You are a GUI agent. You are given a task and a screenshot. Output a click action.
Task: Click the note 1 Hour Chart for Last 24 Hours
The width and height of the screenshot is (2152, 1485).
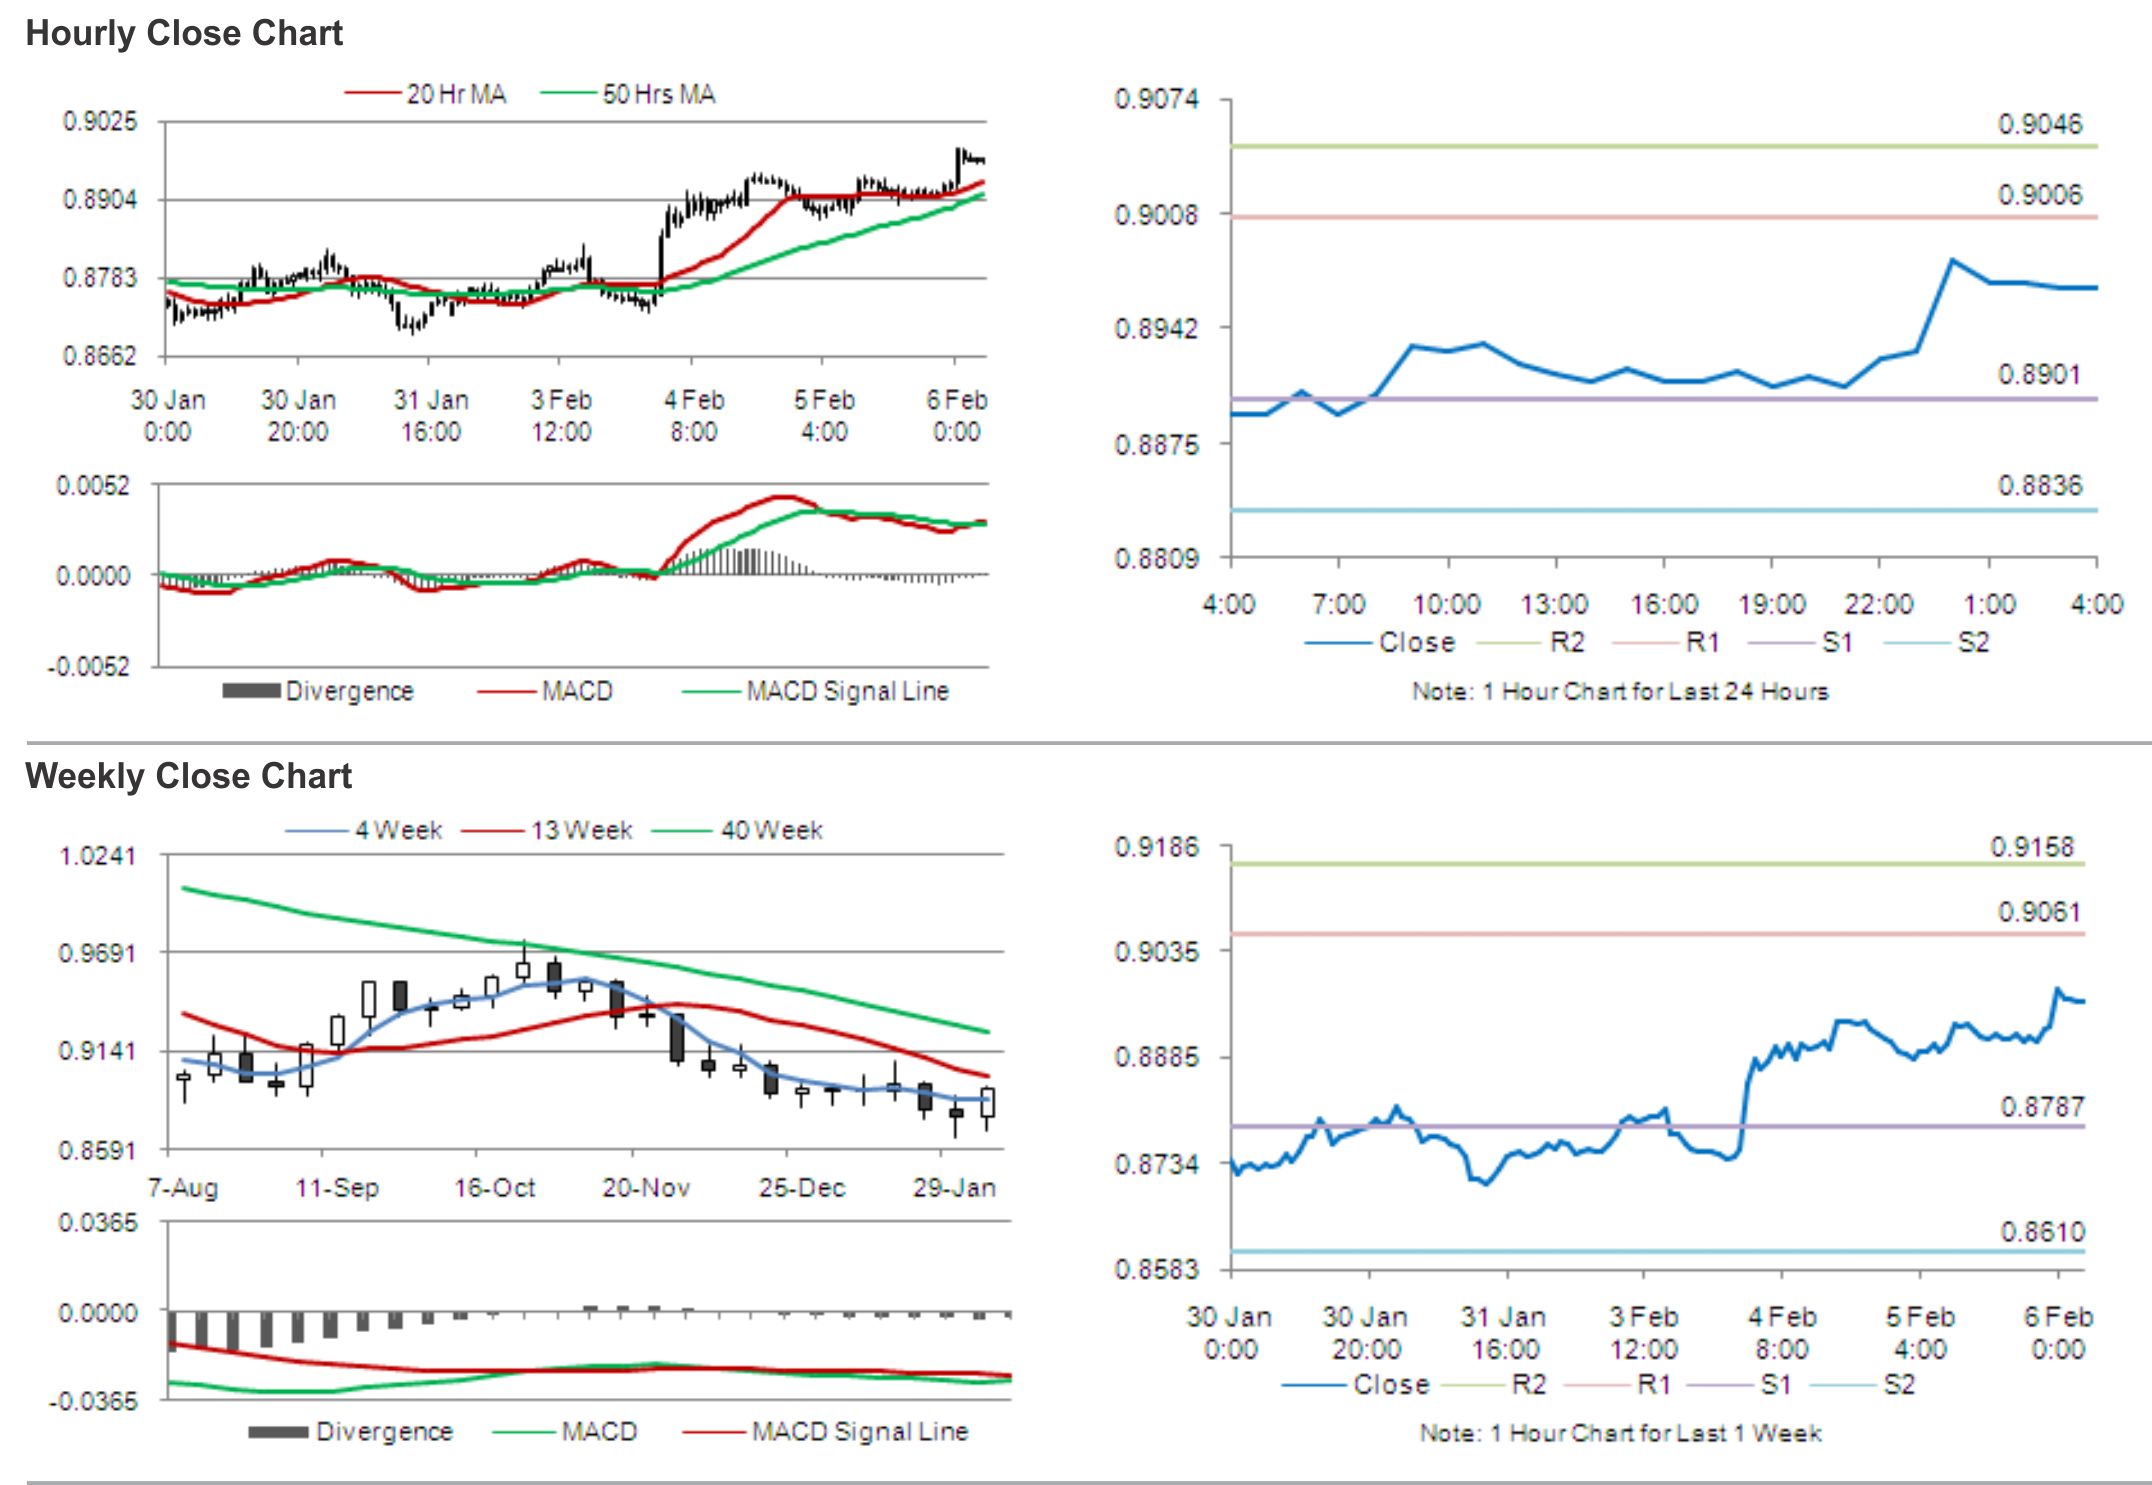tap(1620, 691)
